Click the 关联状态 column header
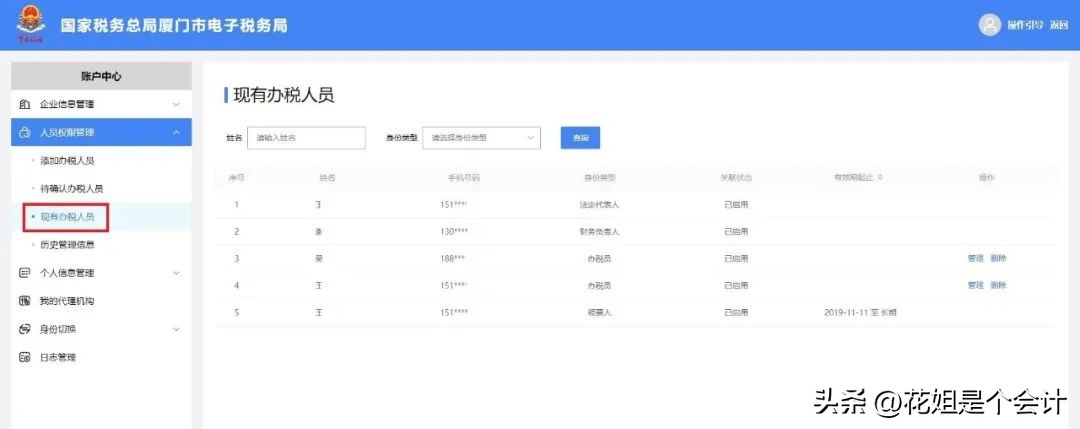This screenshot has width=1080, height=429. (x=736, y=178)
